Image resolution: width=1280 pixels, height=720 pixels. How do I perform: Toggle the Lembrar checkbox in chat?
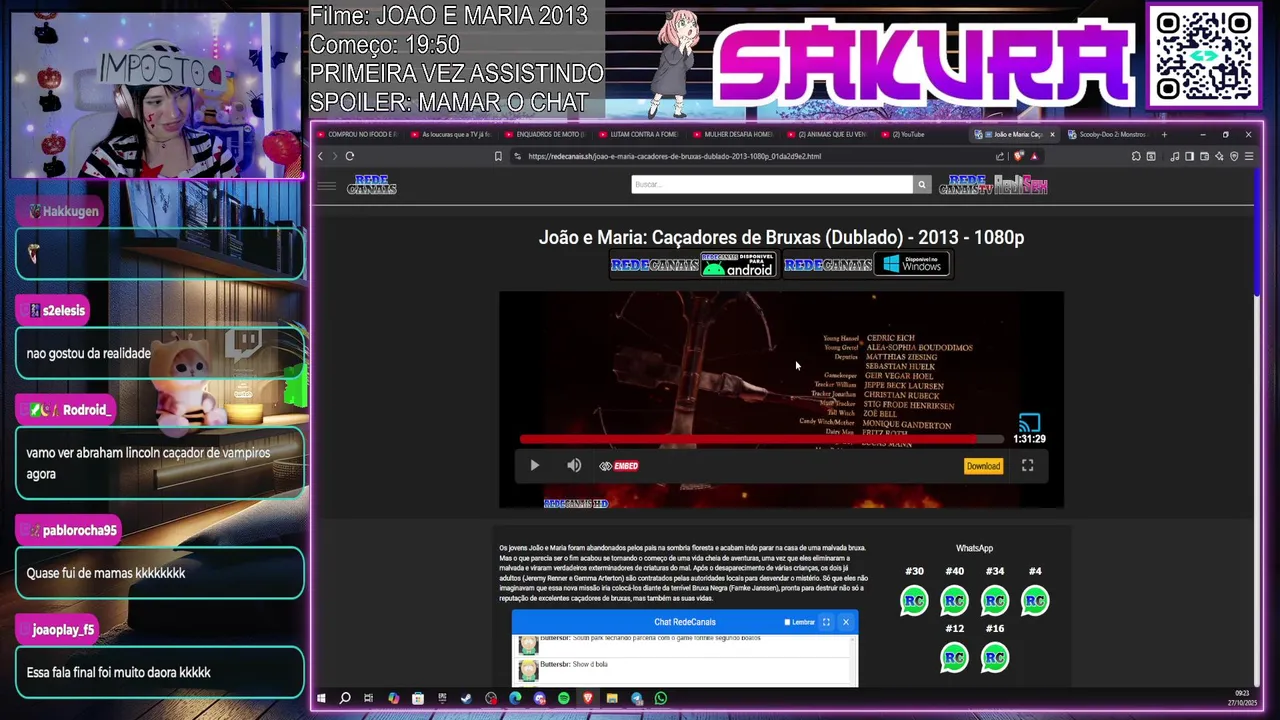point(787,622)
